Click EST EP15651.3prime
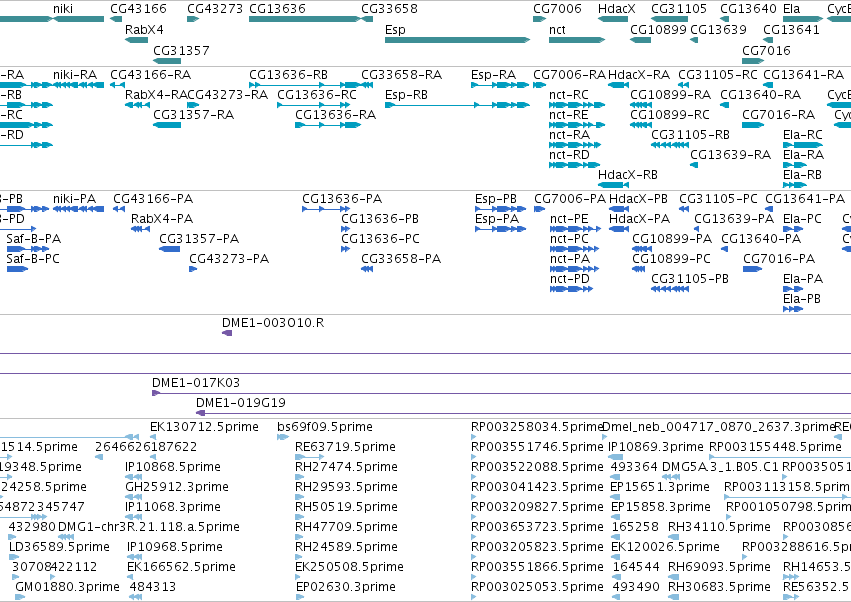The width and height of the screenshot is (851, 602). pyautogui.click(x=617, y=497)
